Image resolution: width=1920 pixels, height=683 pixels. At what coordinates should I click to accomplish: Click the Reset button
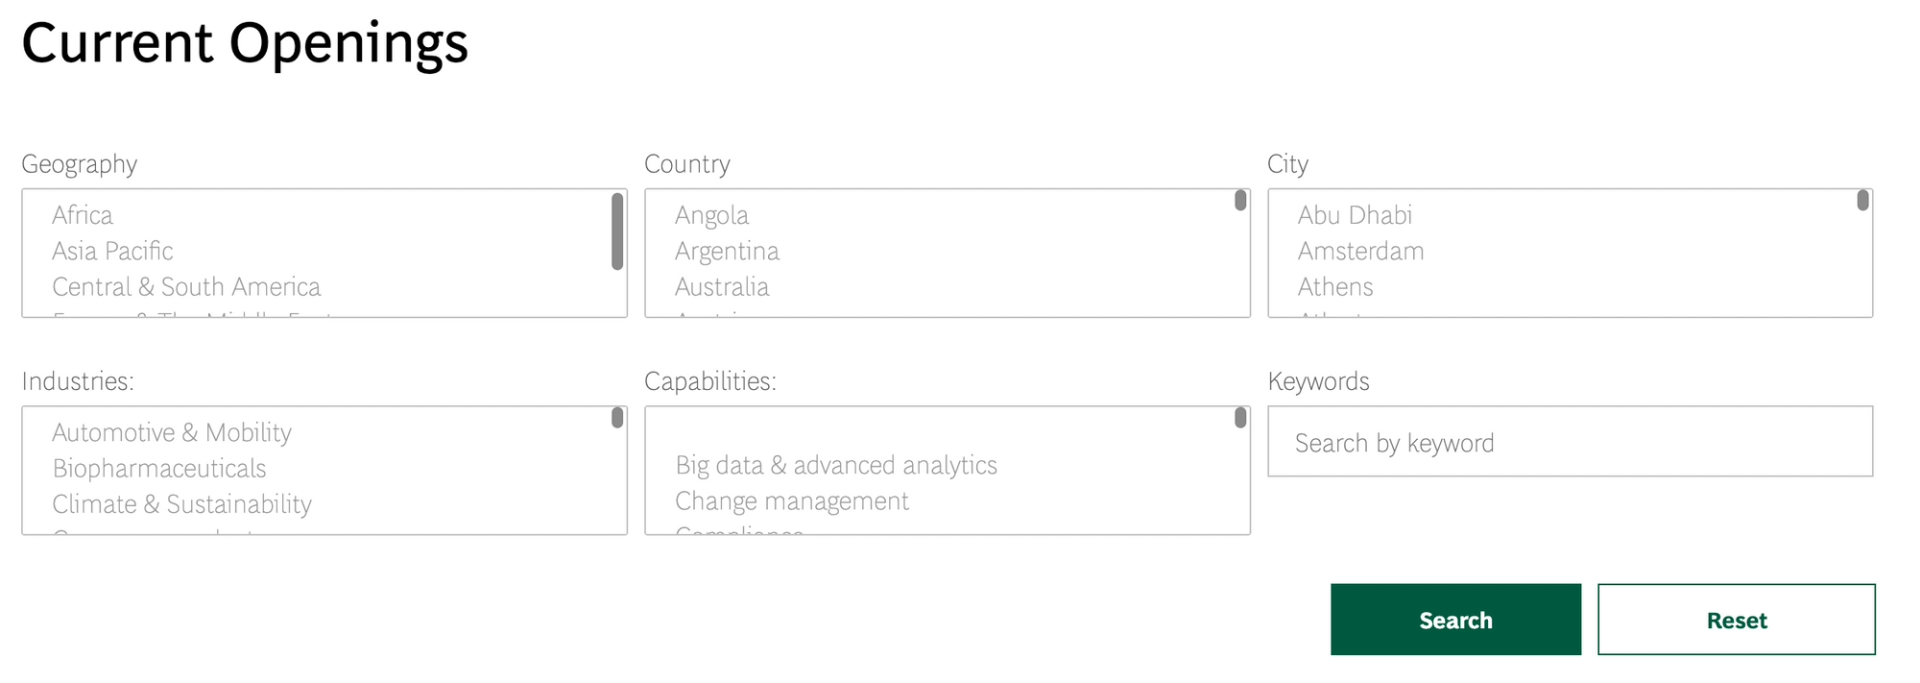click(x=1736, y=619)
